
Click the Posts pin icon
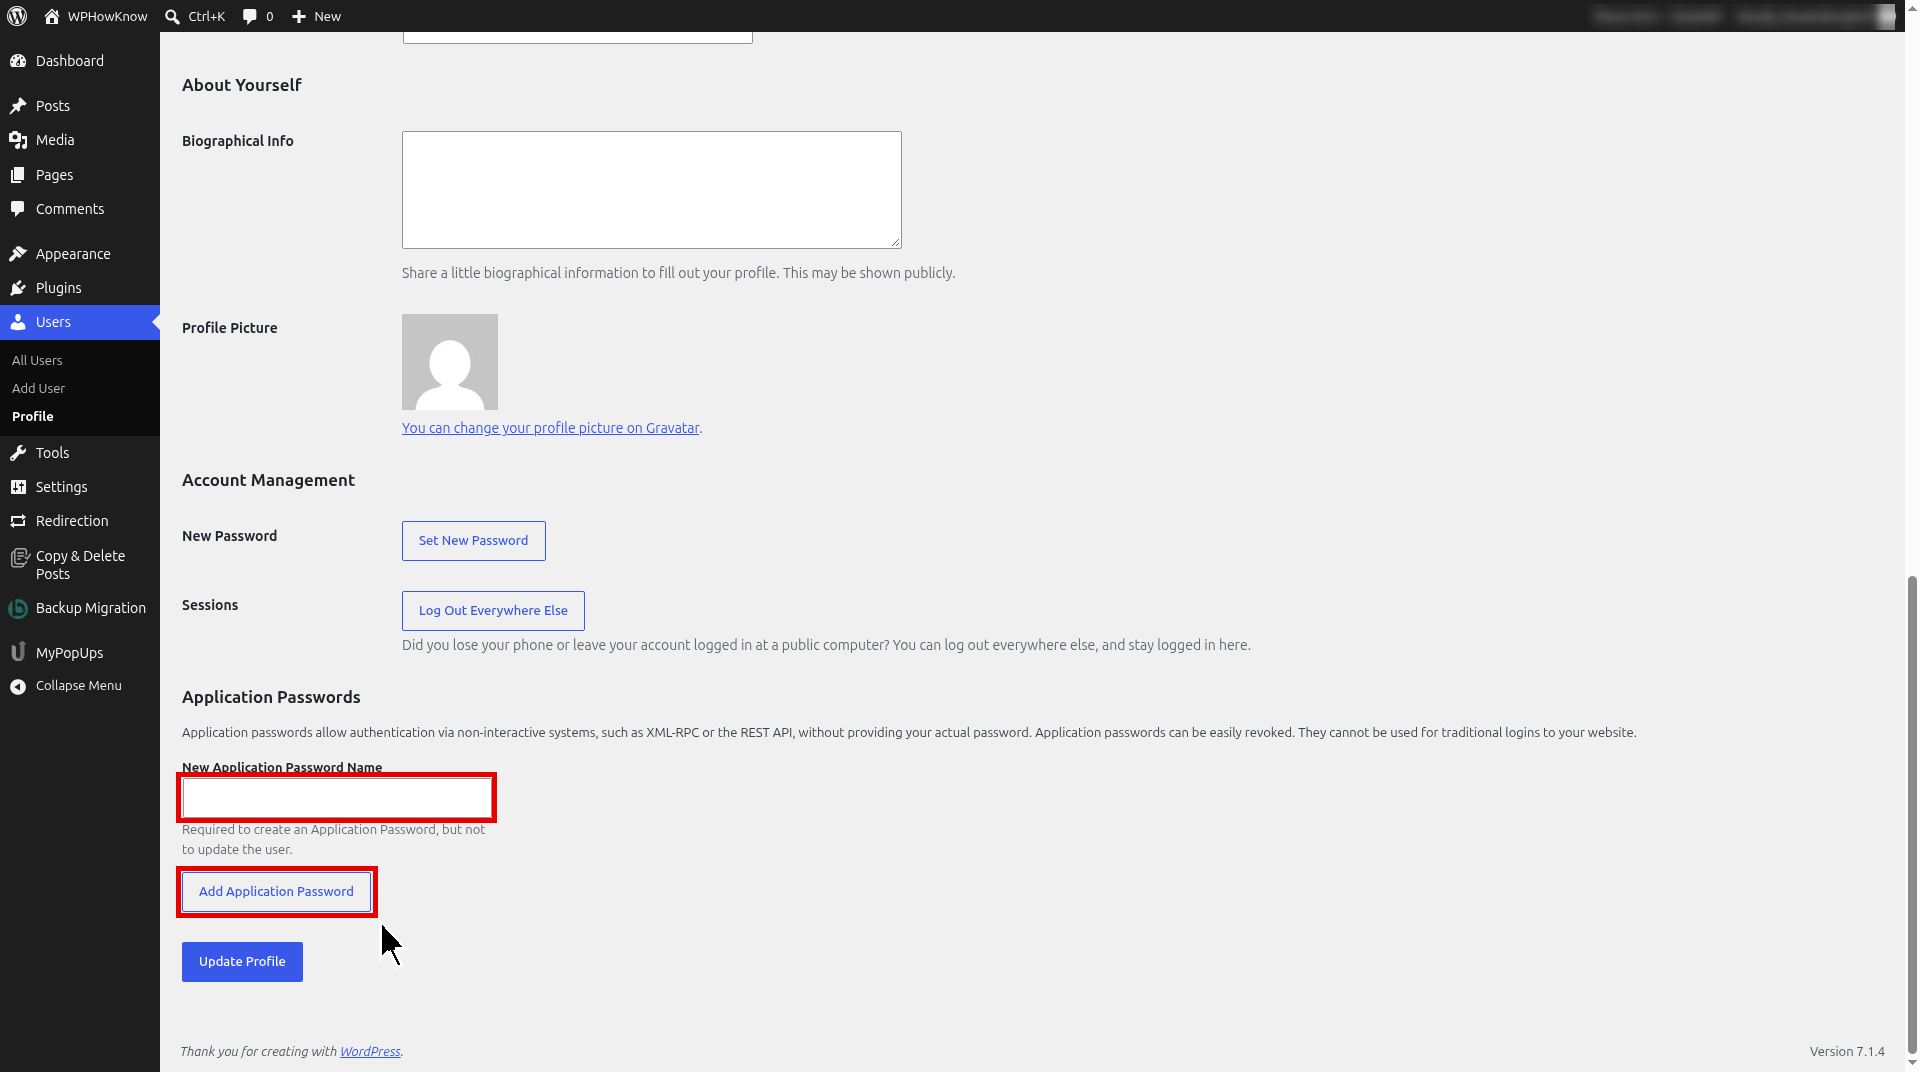18,106
